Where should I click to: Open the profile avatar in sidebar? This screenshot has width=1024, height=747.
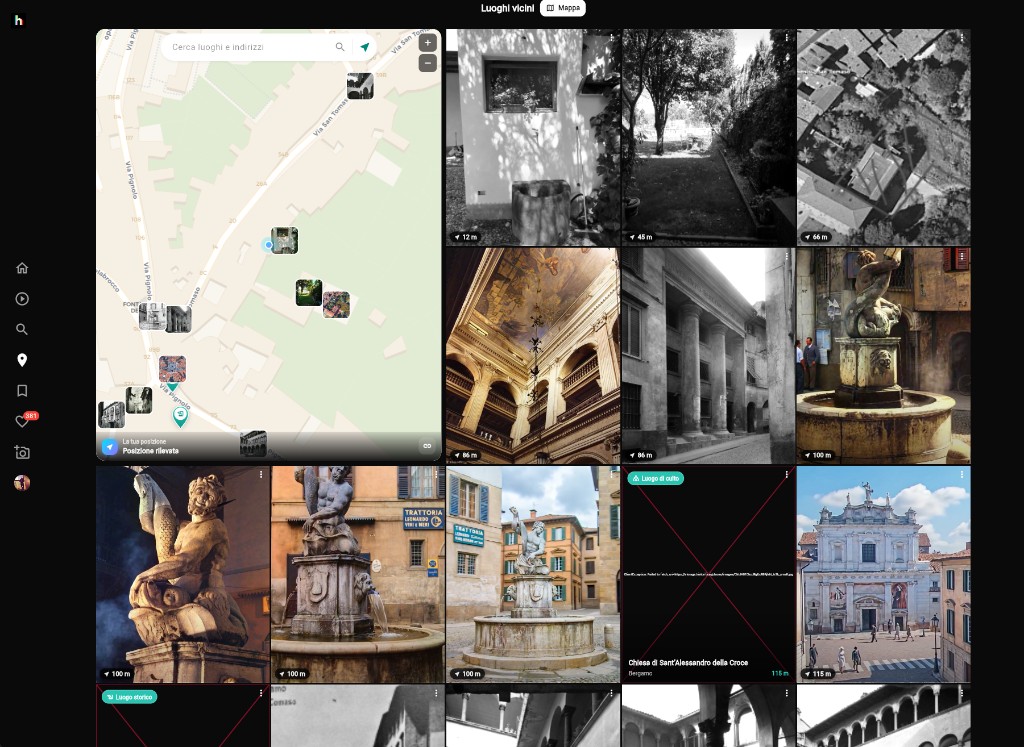pos(22,483)
